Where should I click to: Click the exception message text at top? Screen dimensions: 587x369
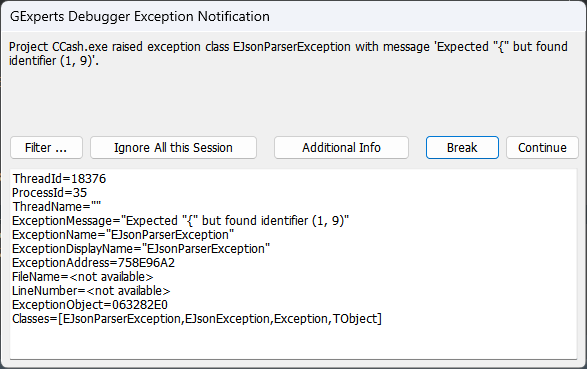[x=288, y=54]
